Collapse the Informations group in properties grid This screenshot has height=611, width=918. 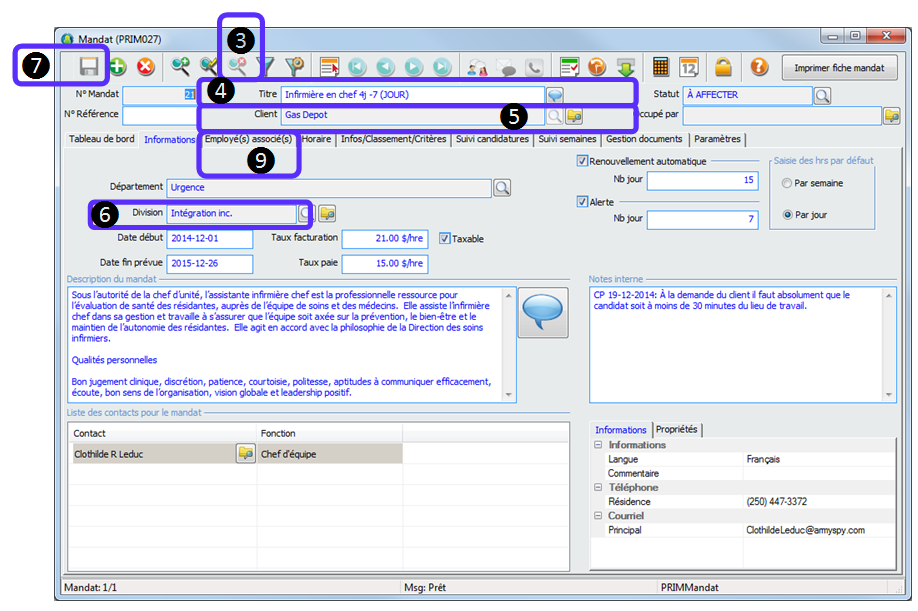click(x=598, y=445)
